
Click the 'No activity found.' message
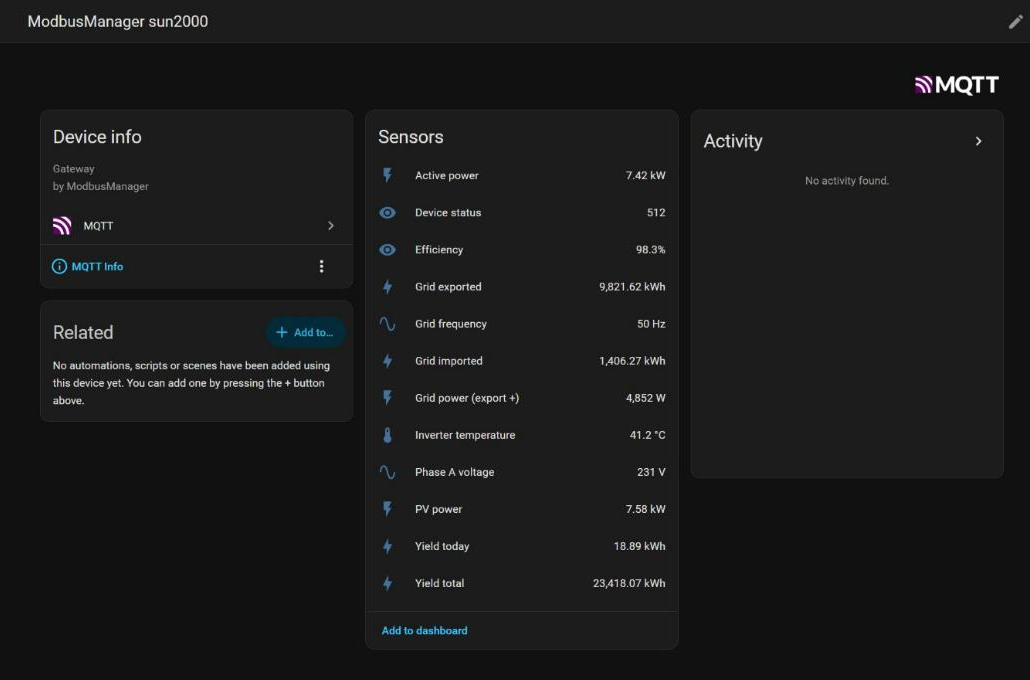(x=847, y=181)
